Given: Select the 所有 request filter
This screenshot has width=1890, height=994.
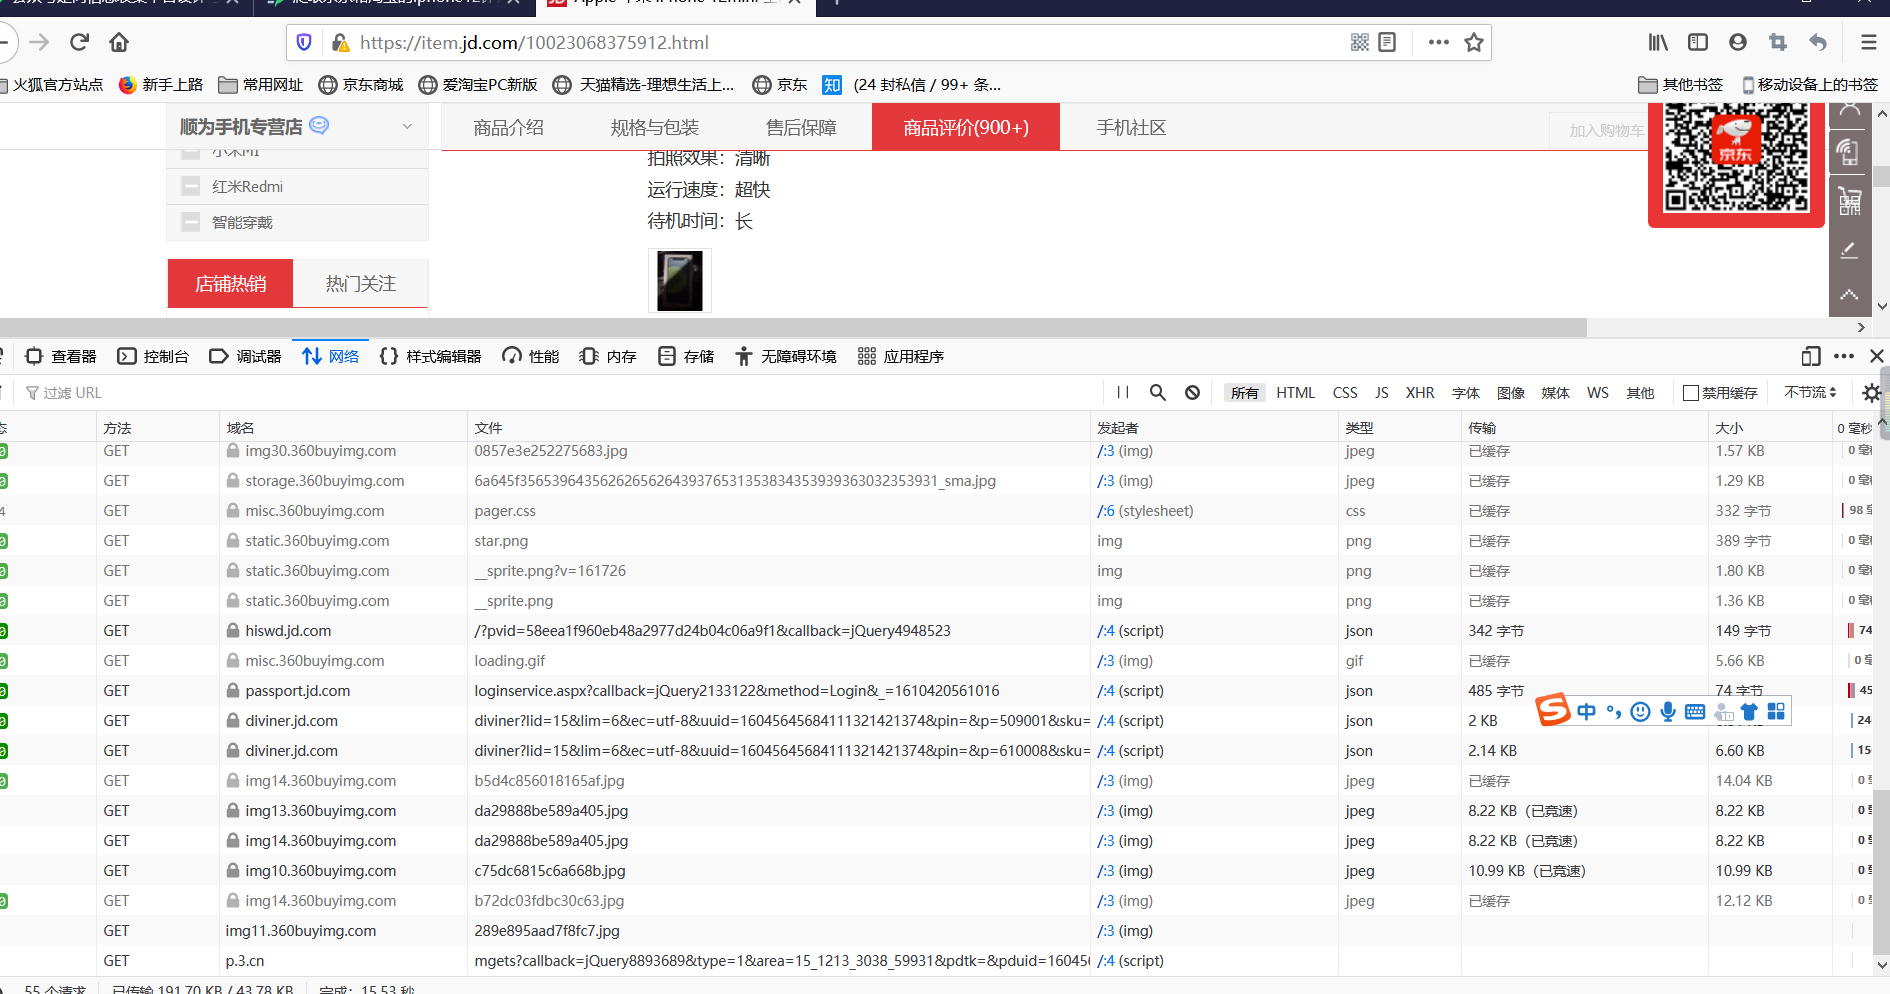Looking at the screenshot, I should (1245, 393).
